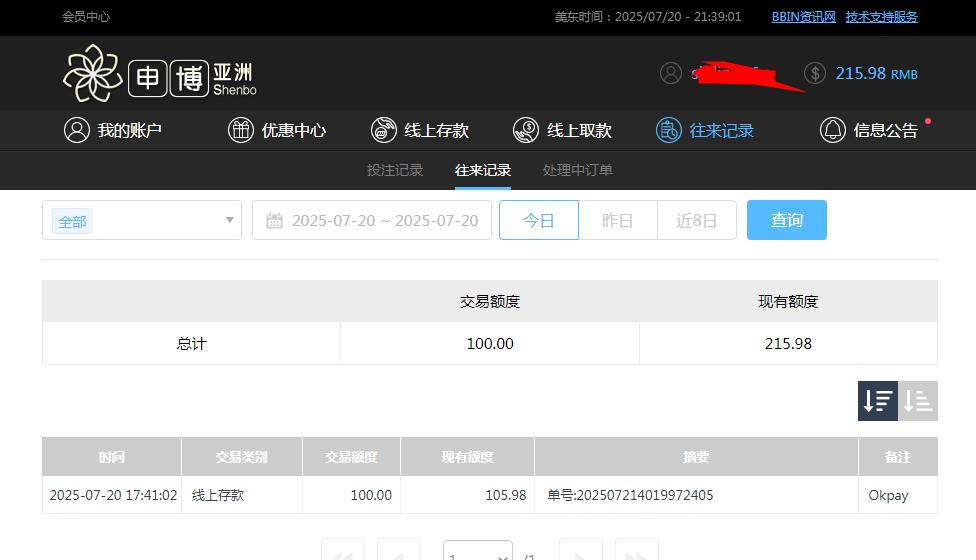Open the 全部 transaction type dropdown

tap(142, 220)
